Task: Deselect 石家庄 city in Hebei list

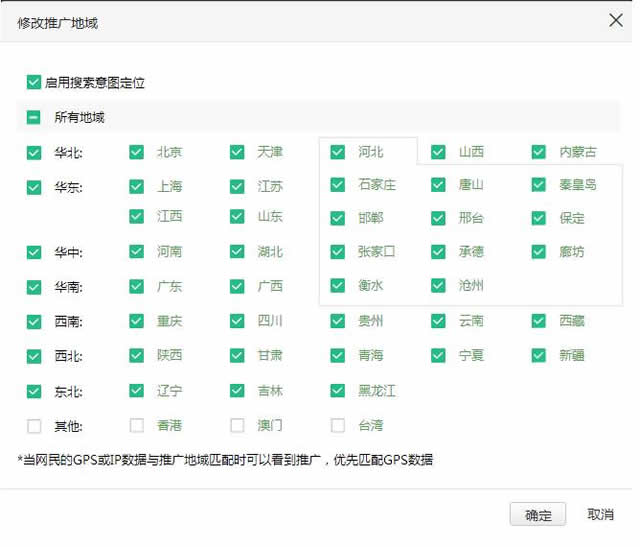Action: 338,185
